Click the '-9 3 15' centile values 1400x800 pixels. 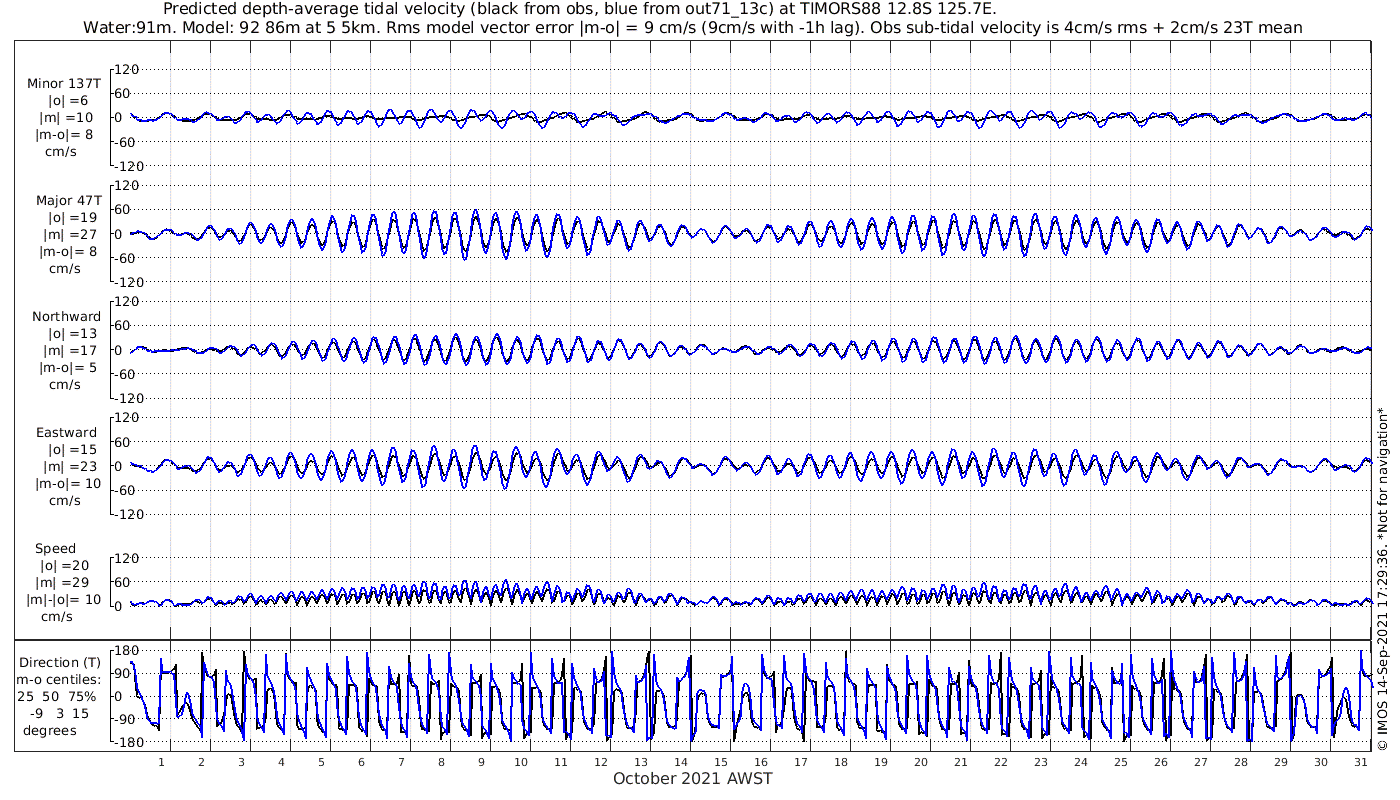(59, 714)
